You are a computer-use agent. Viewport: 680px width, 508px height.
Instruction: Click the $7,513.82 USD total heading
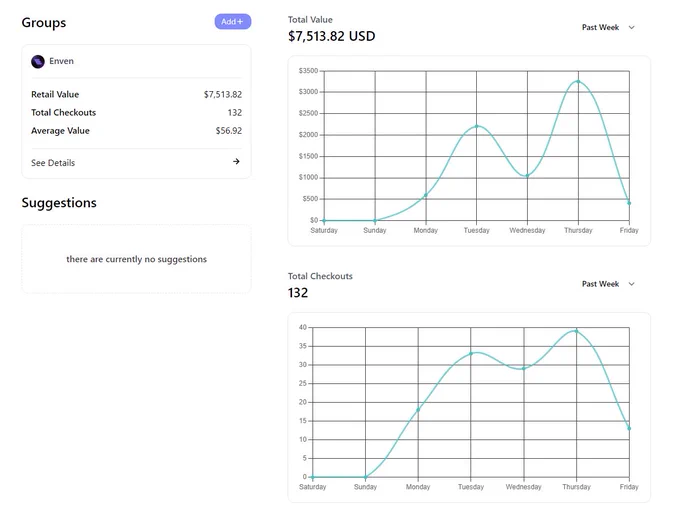(x=332, y=36)
